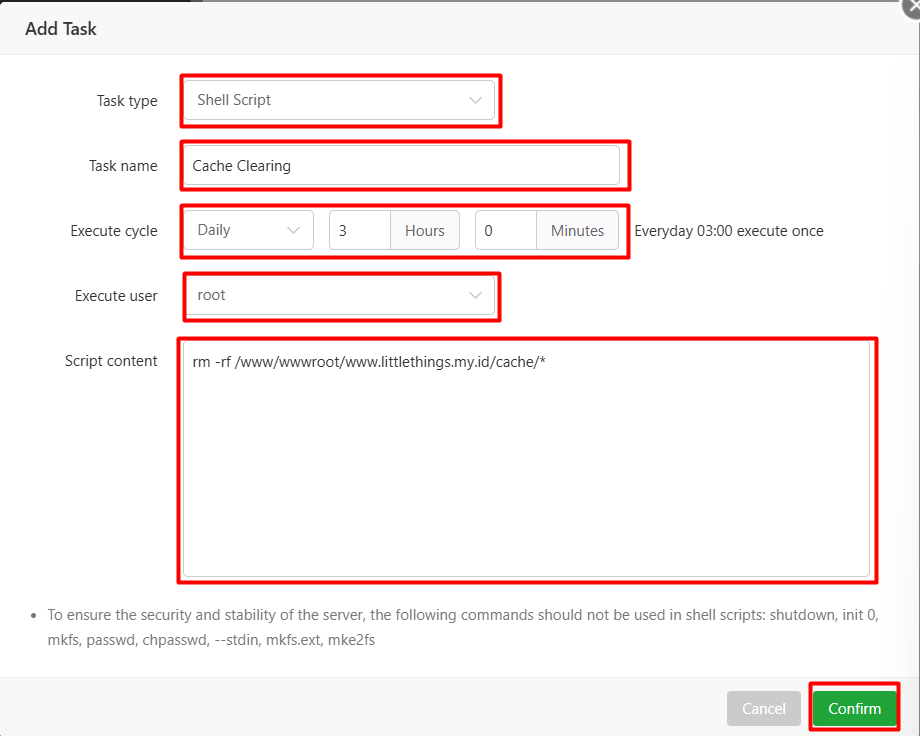Click the hours input showing 3
The width and height of the screenshot is (920, 736).
pyautogui.click(x=360, y=230)
